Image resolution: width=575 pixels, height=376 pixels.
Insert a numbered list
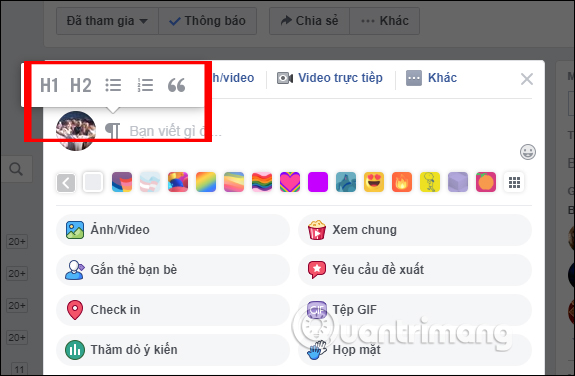145,85
